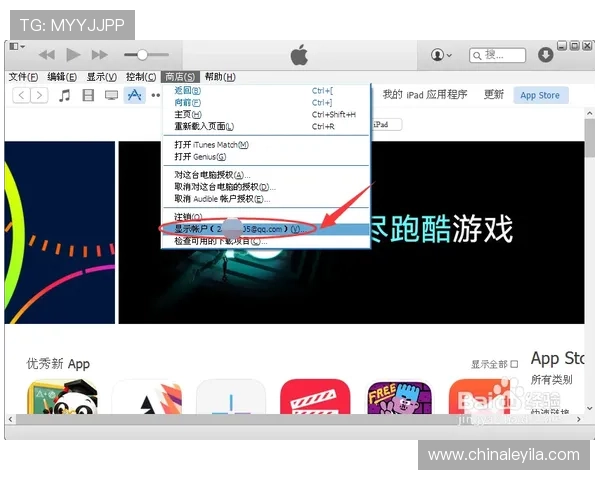The image size is (600, 480).
Task: Switch to the TV shows icon
Action: point(111,95)
